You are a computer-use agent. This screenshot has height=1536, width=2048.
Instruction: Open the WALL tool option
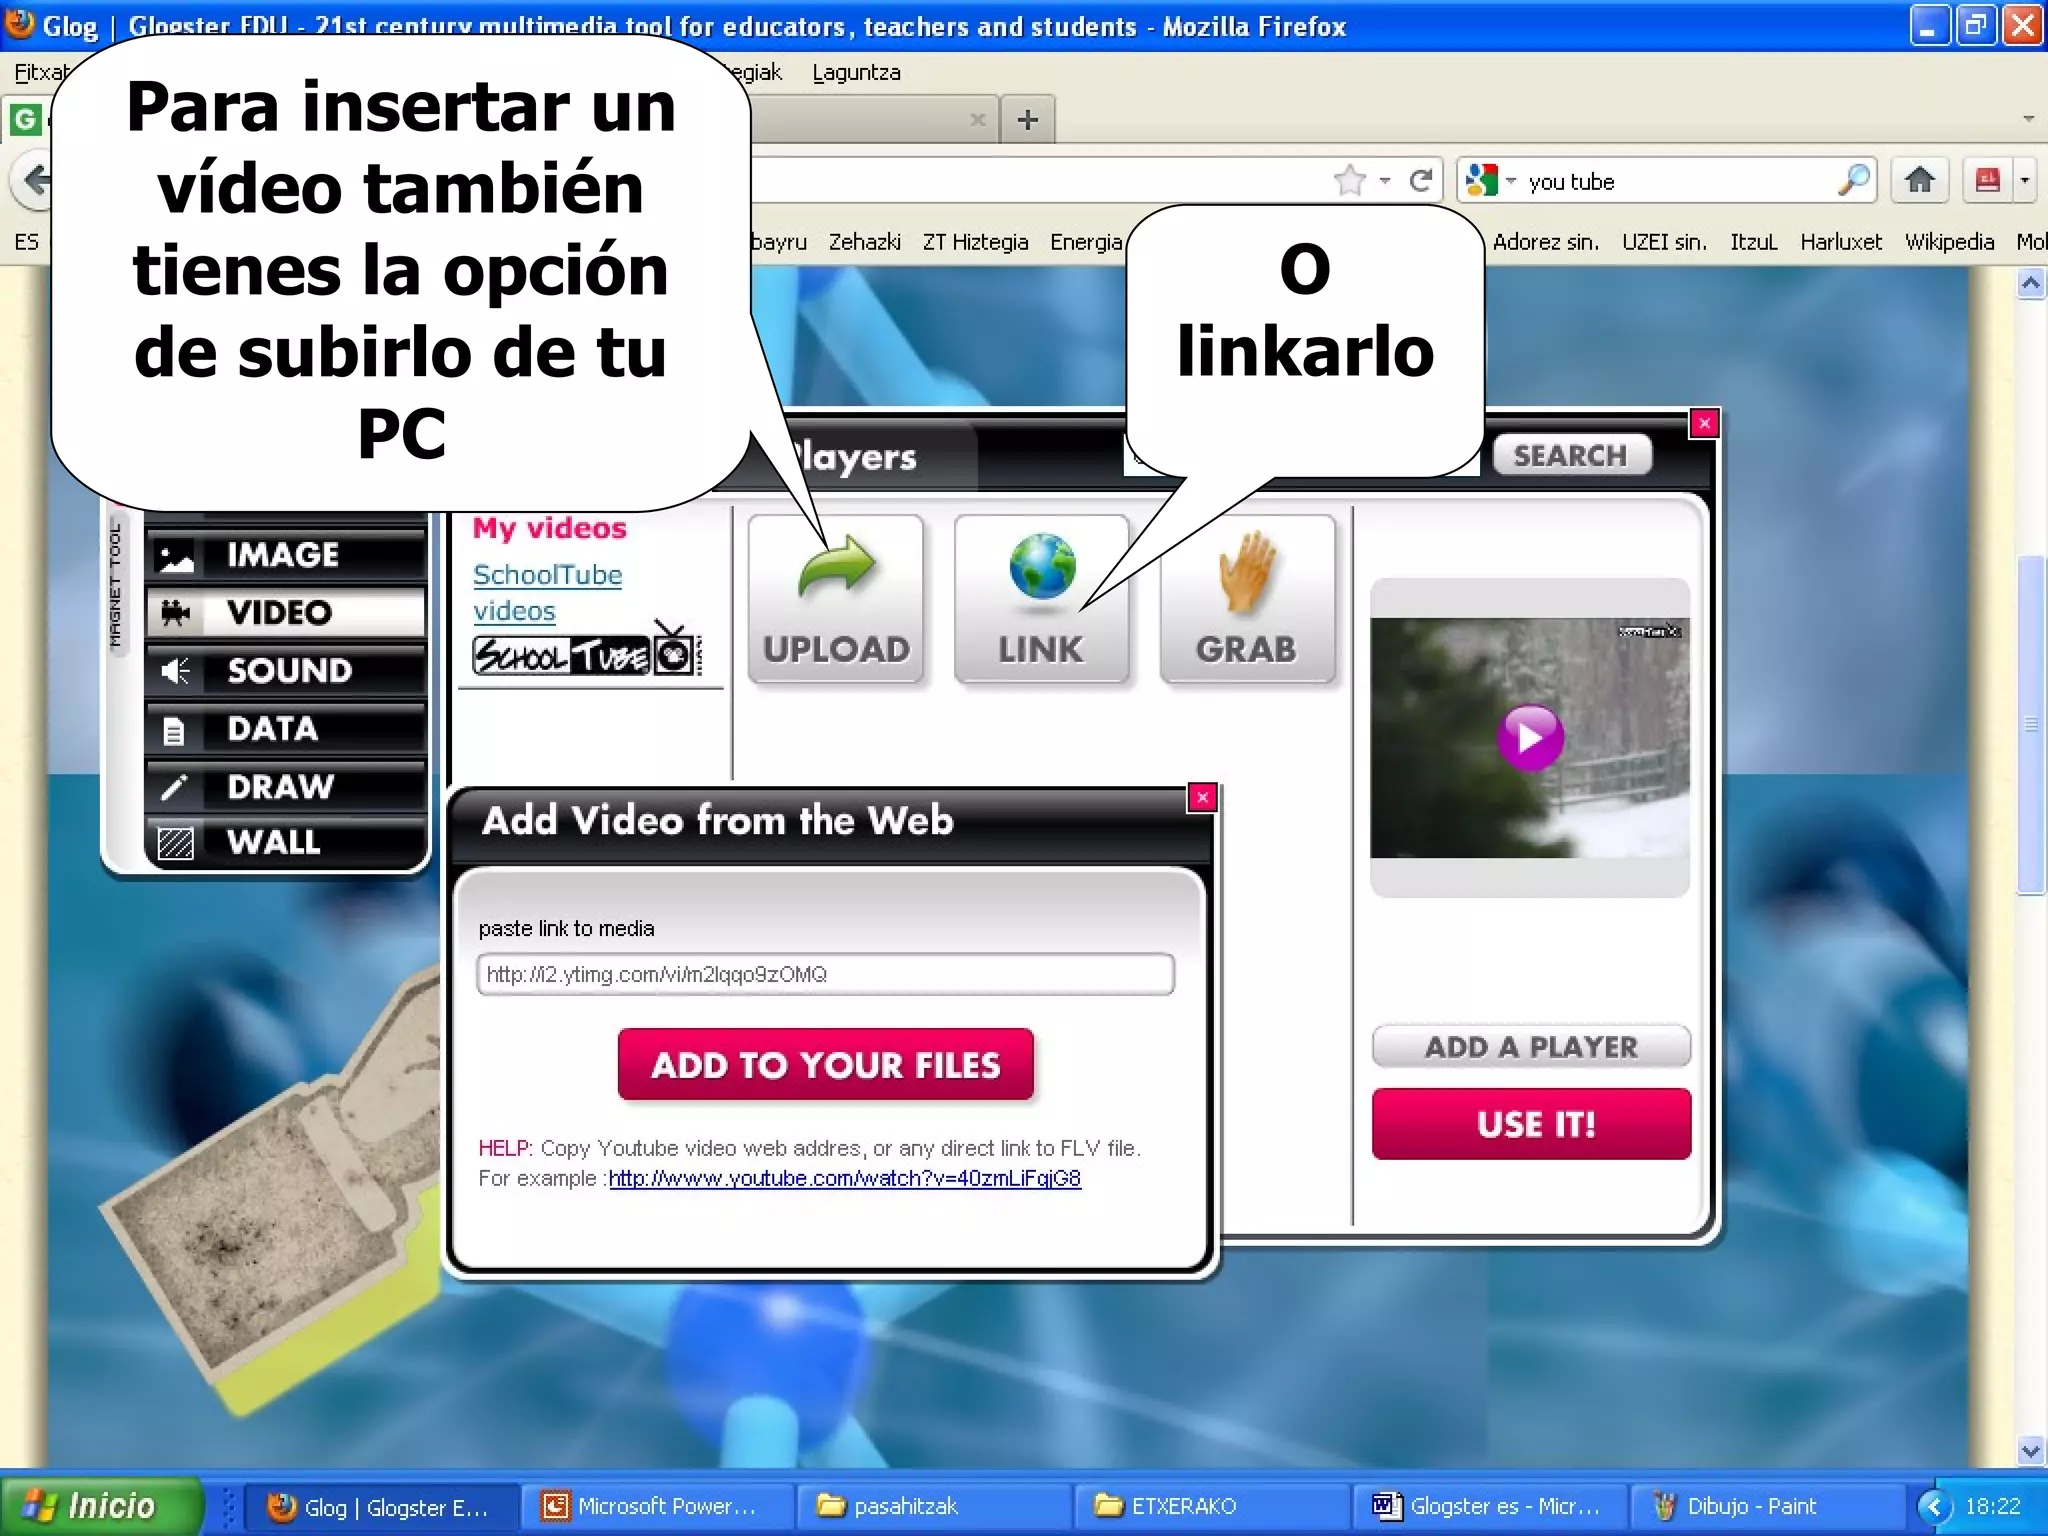coord(286,842)
